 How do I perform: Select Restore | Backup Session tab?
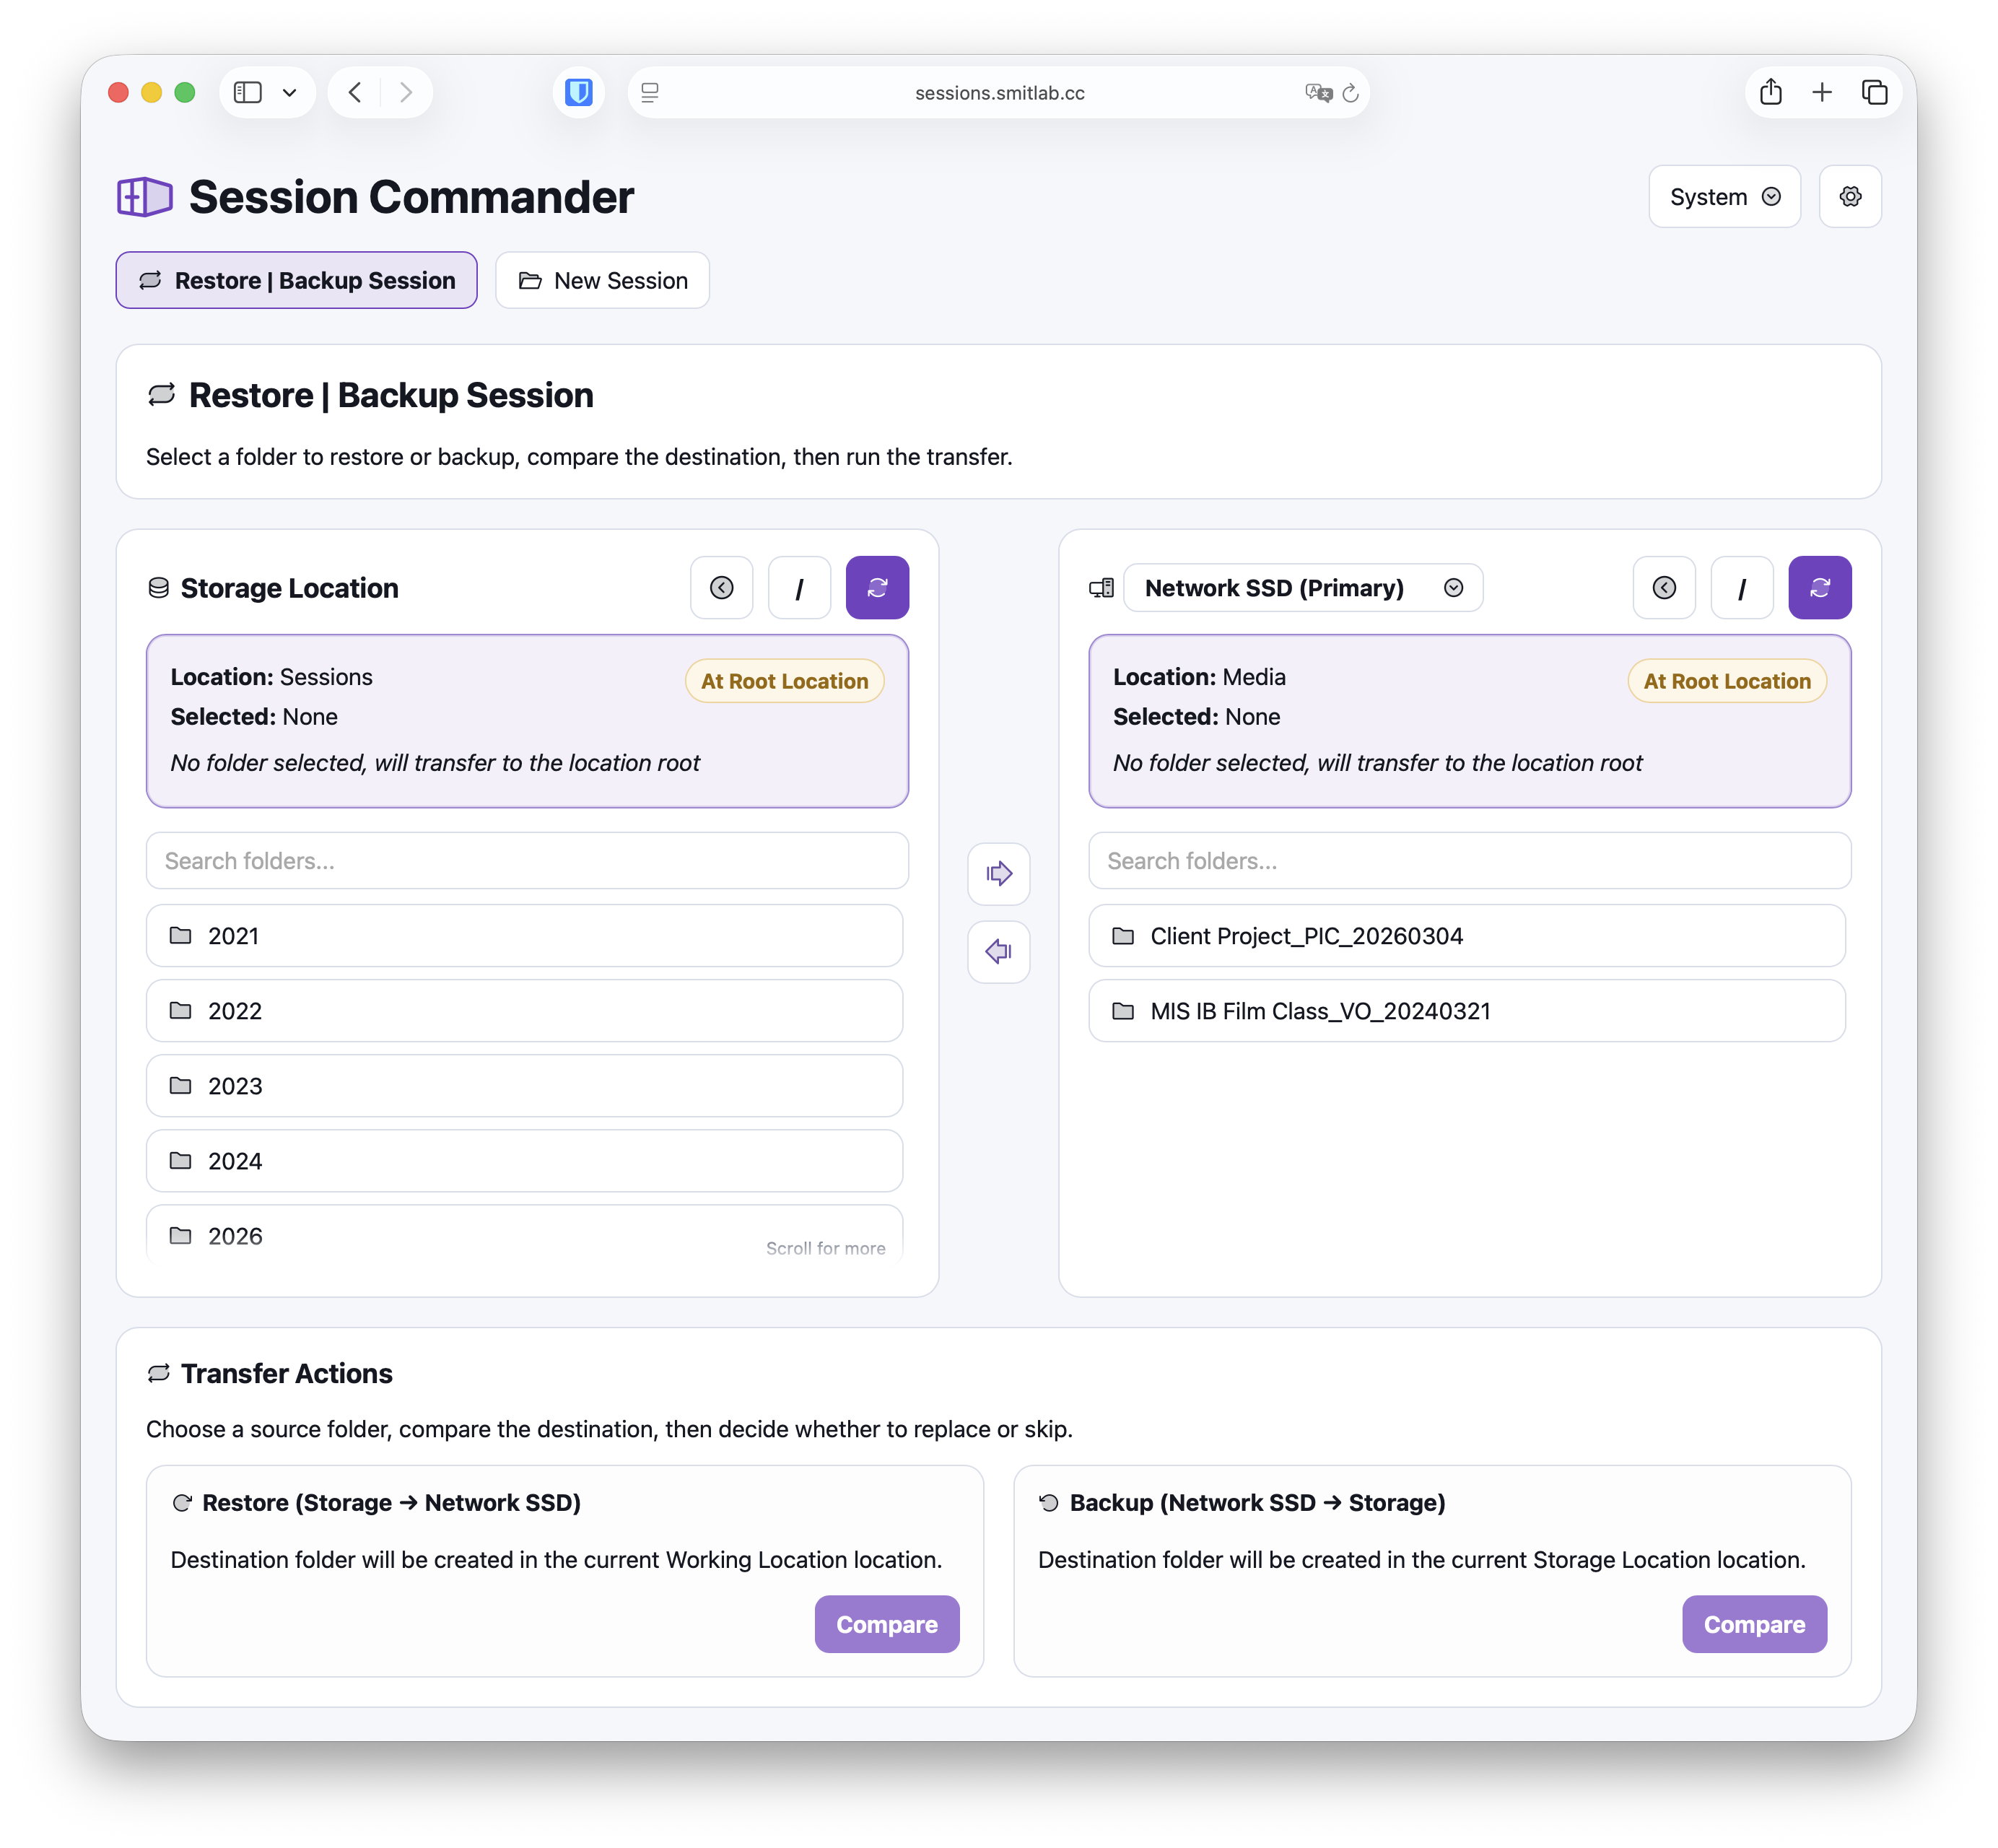point(297,281)
